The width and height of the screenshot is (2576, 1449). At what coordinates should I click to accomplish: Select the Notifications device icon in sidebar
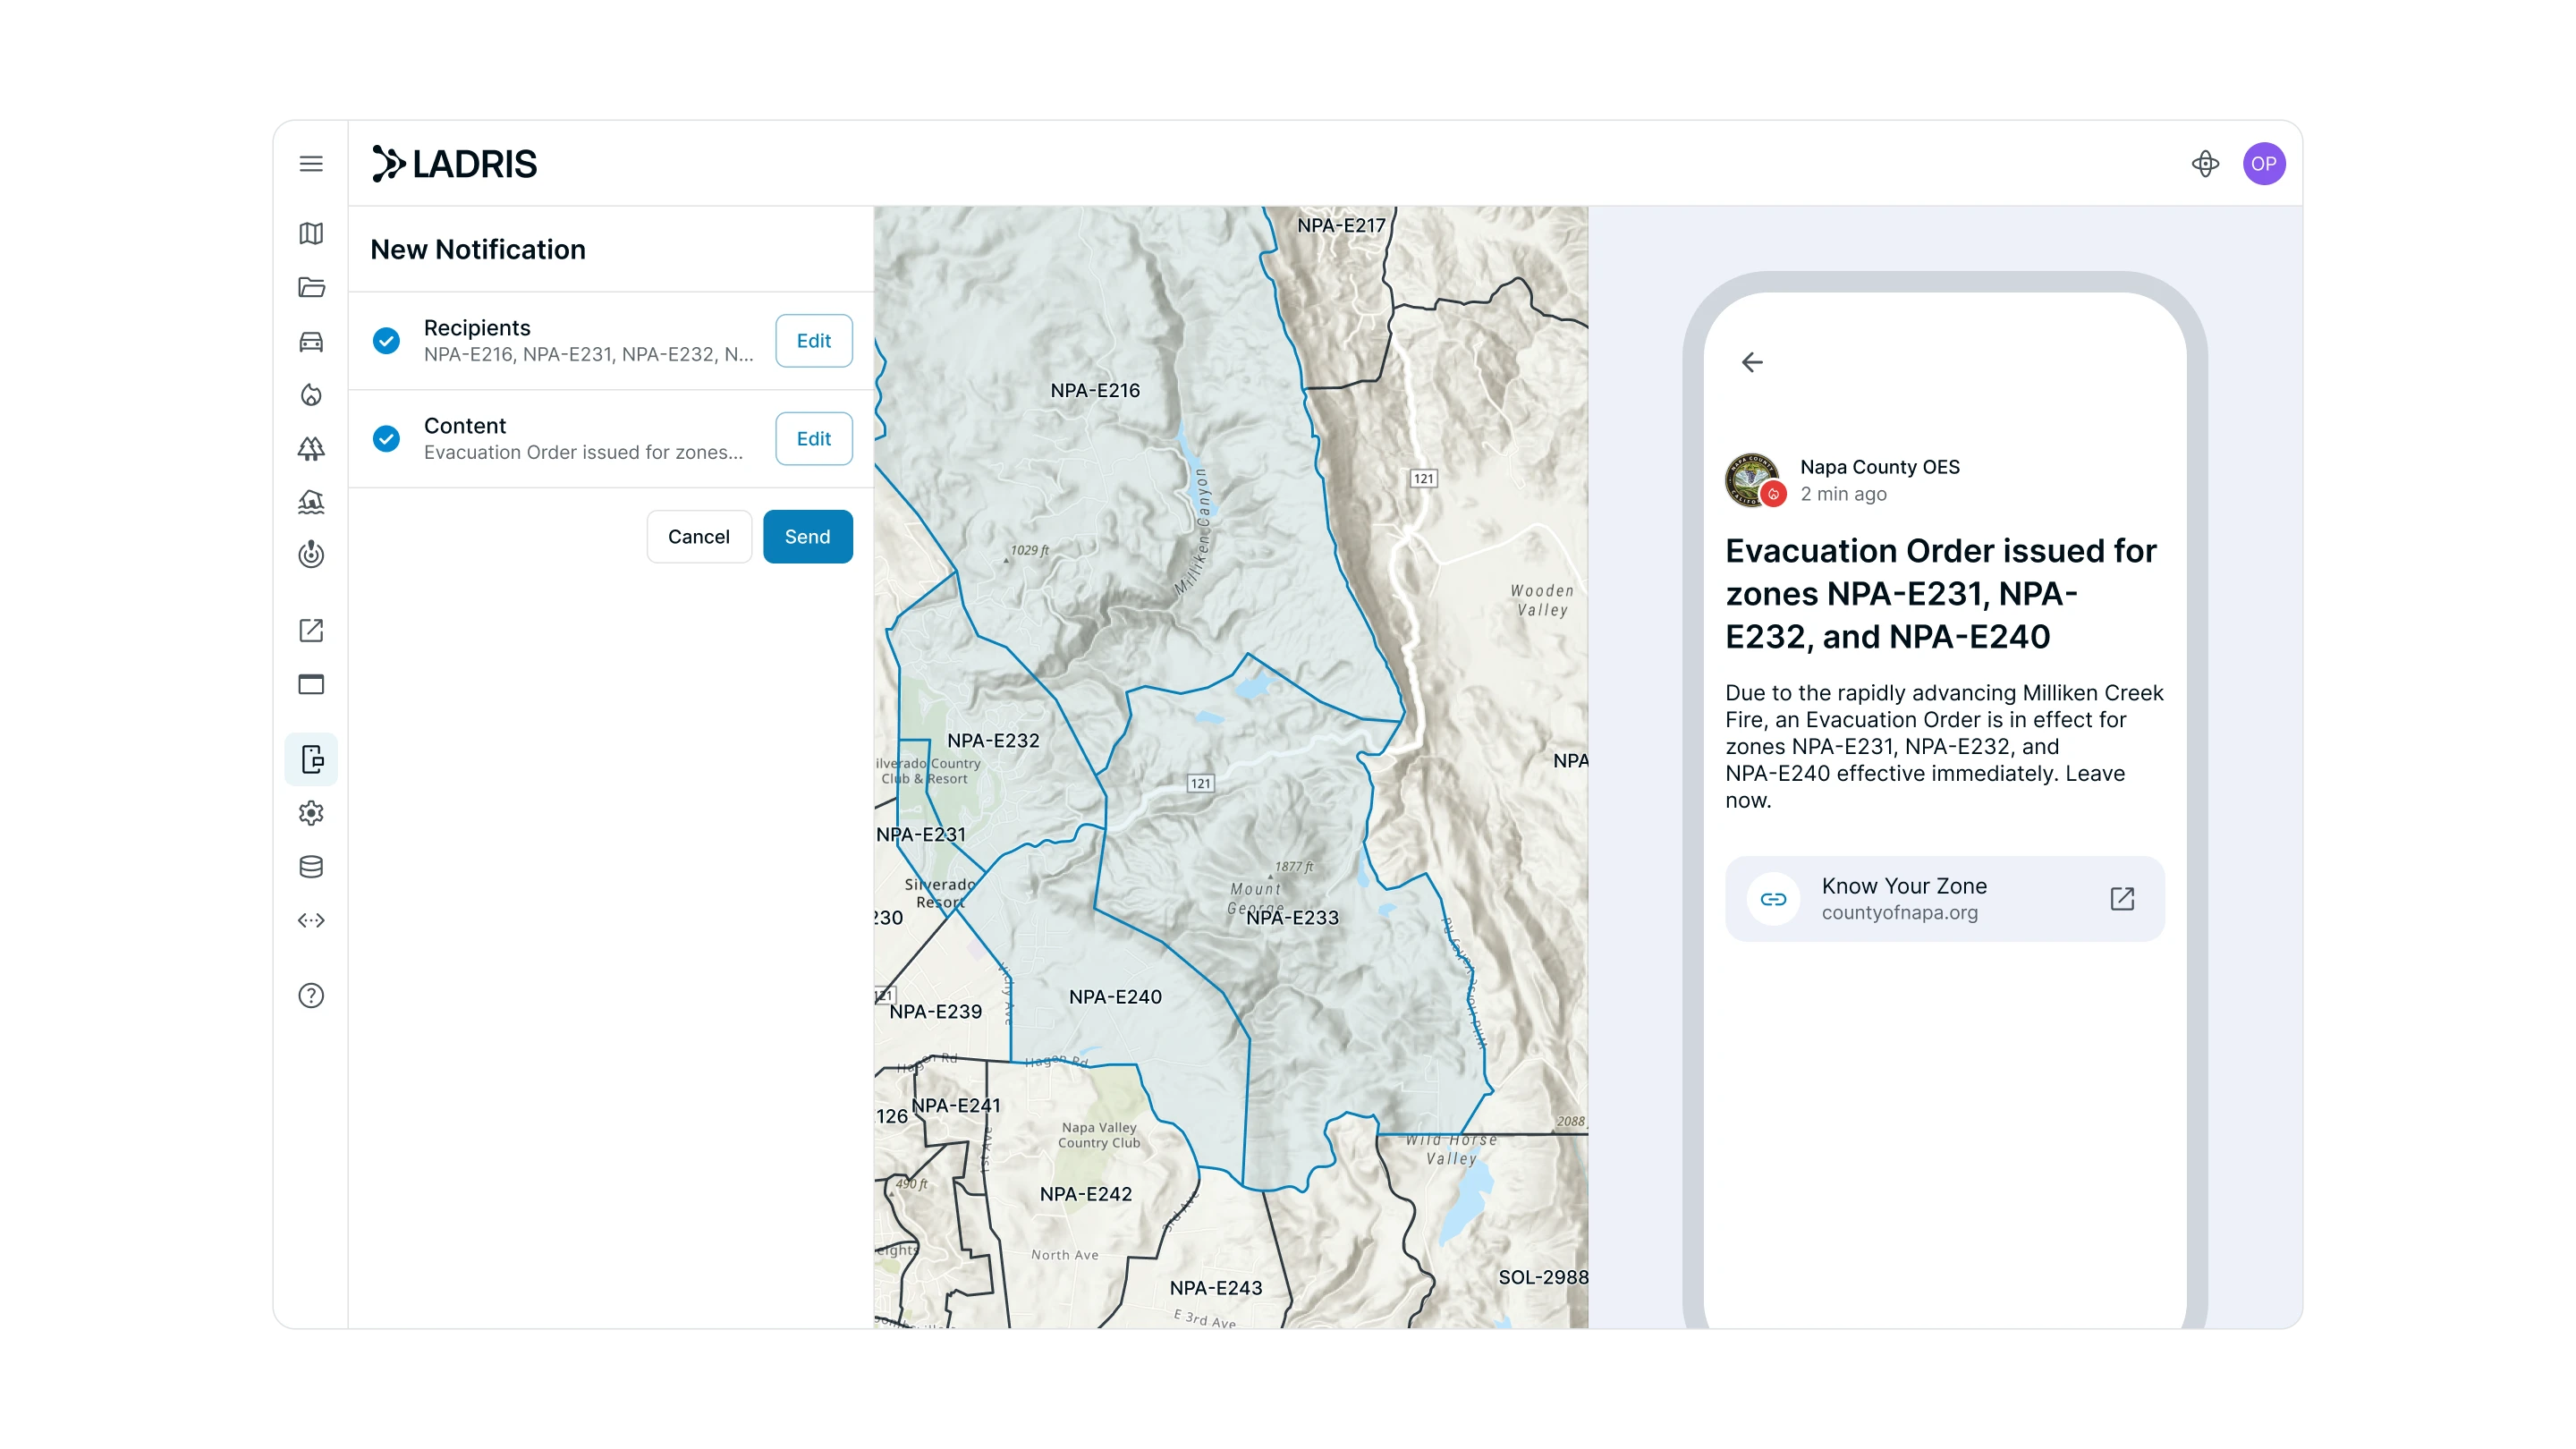(311, 759)
